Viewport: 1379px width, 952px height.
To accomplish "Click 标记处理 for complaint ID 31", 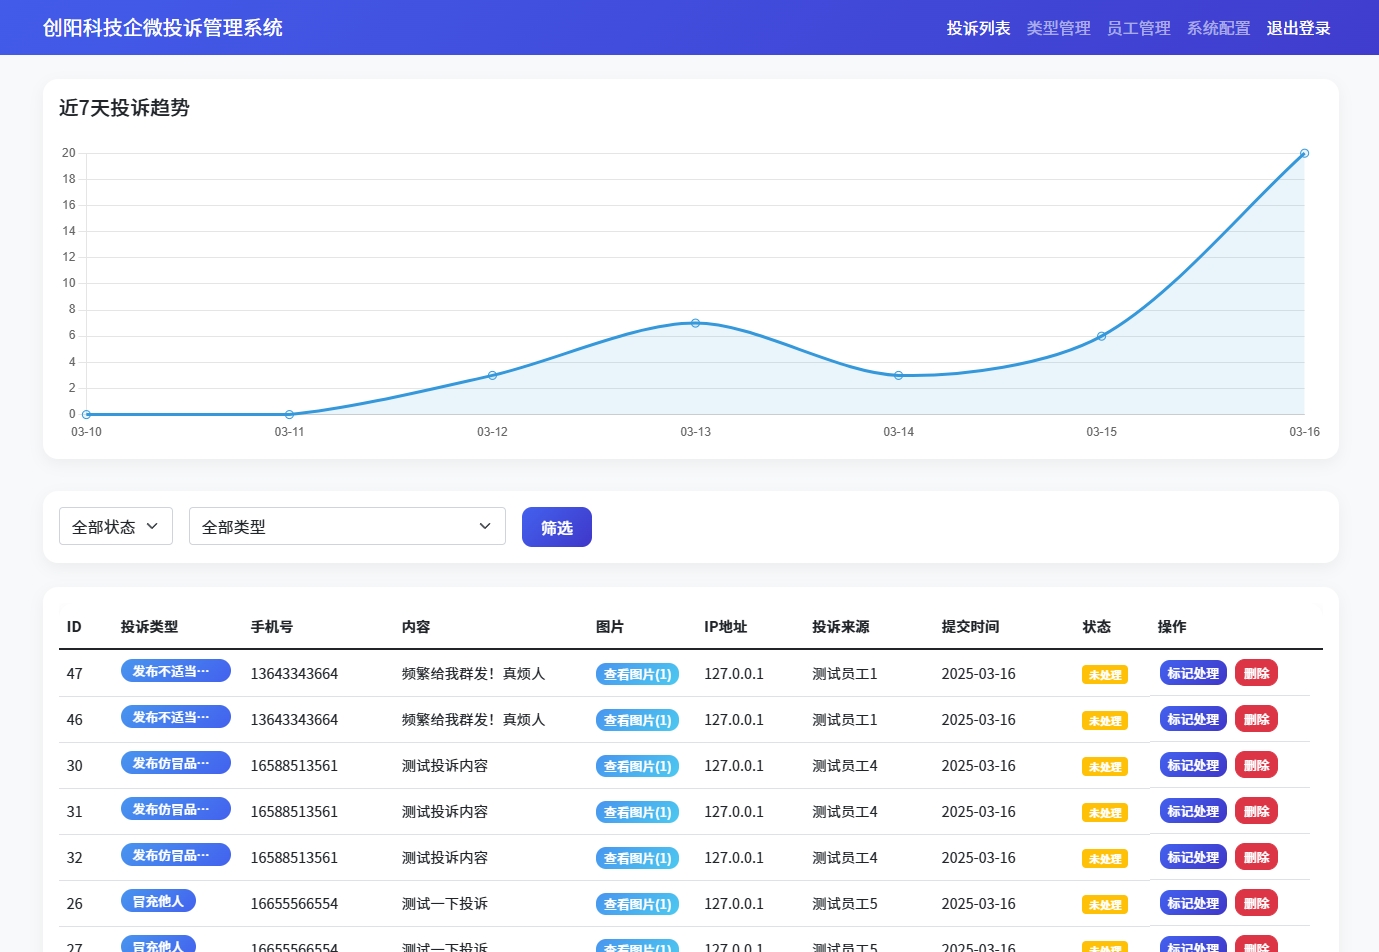I will [1193, 811].
